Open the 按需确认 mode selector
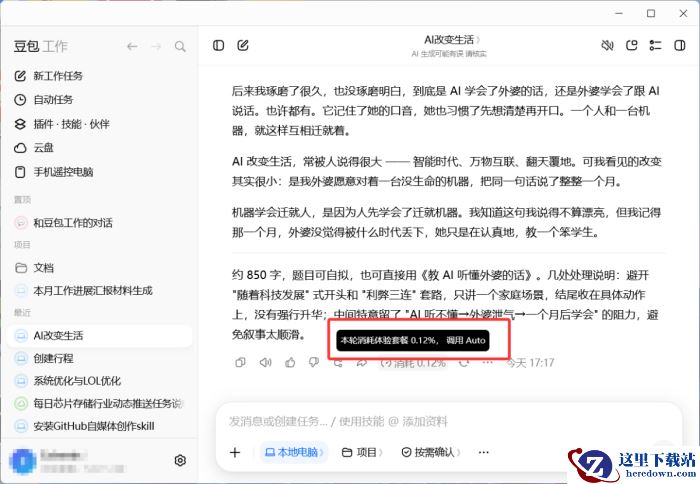Image resolution: width=700 pixels, height=484 pixels. [431, 452]
